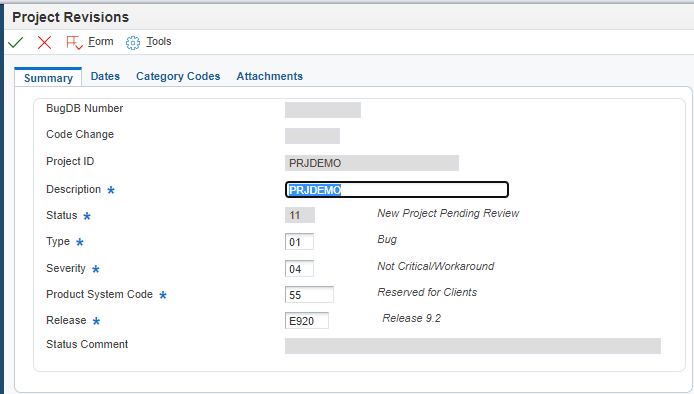Click the Product System Code field
The width and height of the screenshot is (694, 394).
pyautogui.click(x=309, y=295)
